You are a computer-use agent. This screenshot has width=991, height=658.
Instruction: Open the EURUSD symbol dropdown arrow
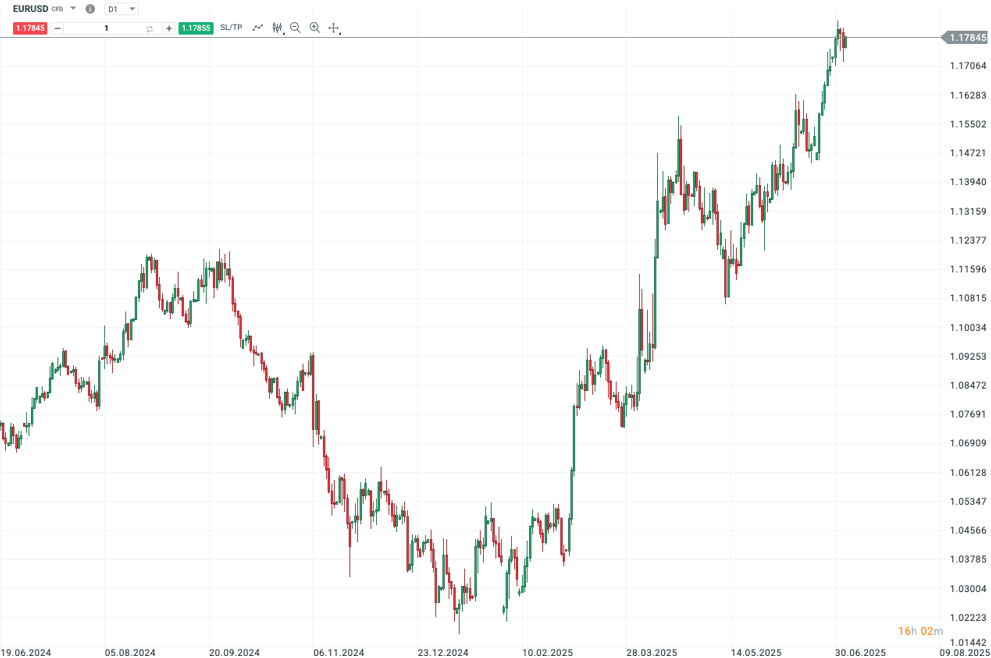pos(73,8)
